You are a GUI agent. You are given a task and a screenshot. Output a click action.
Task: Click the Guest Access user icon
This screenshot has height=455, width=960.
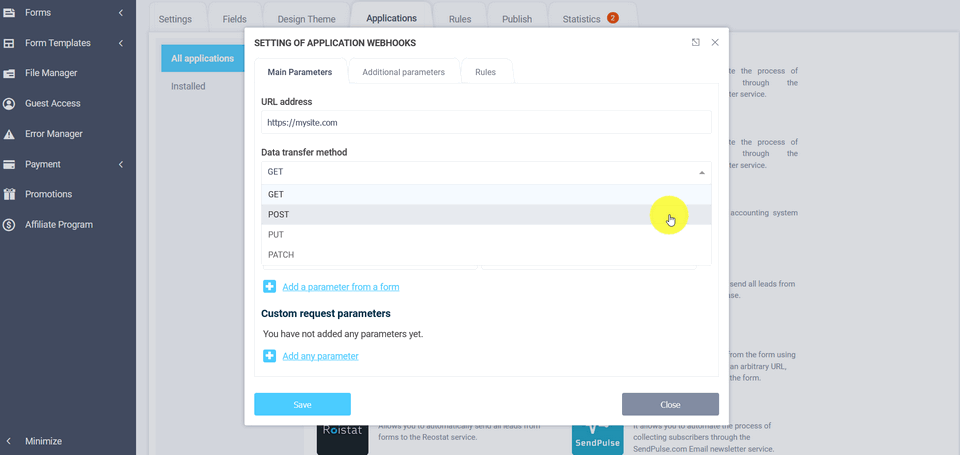coord(9,103)
